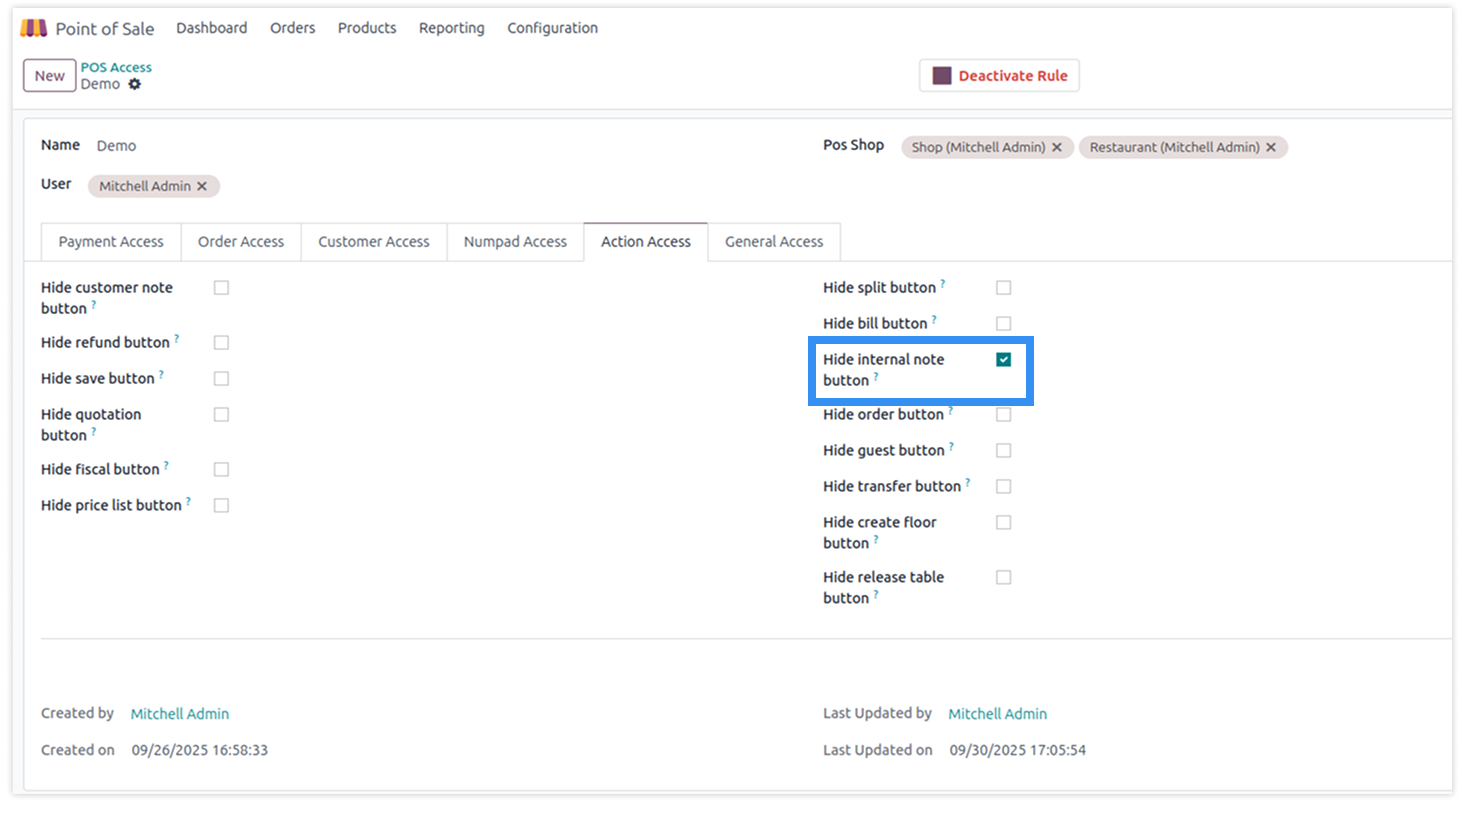This screenshot has height=824, width=1460.
Task: Switch to the General Access tab
Action: pos(773,242)
